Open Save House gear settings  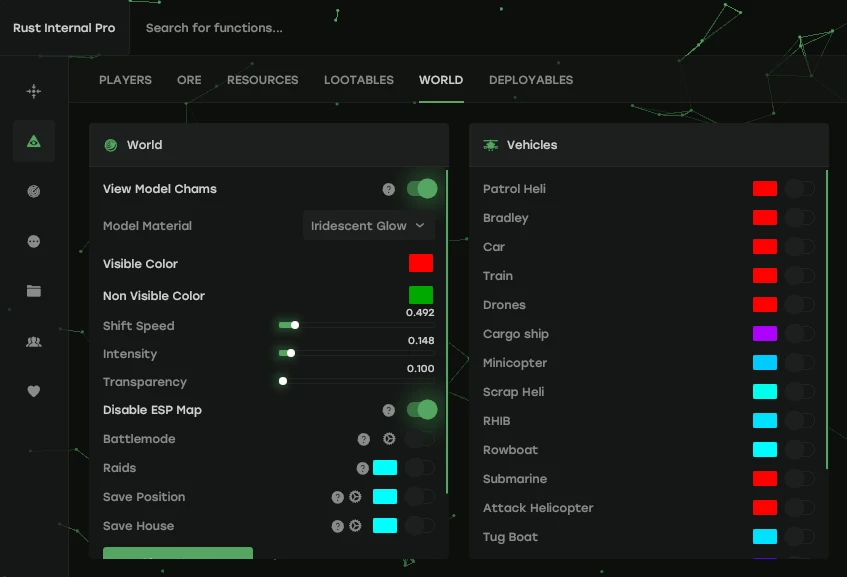pyautogui.click(x=355, y=526)
